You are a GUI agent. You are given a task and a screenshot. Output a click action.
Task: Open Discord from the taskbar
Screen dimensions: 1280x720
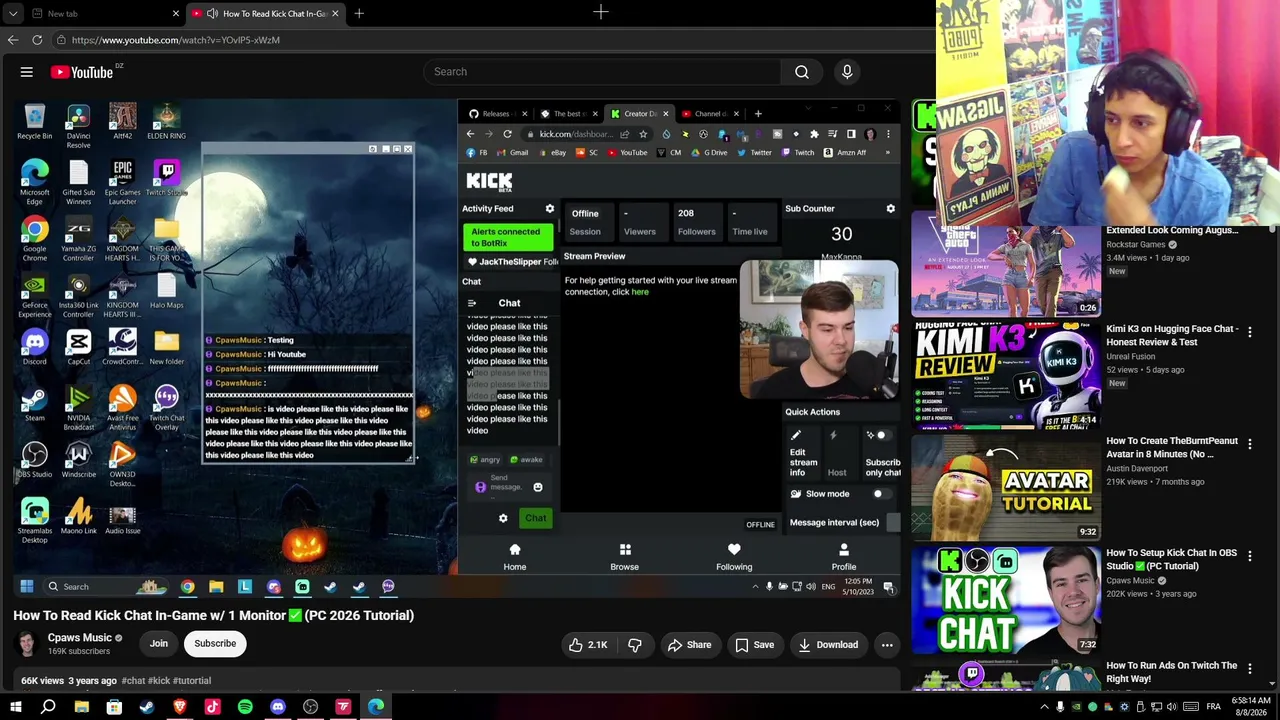pyautogui.click(x=278, y=707)
